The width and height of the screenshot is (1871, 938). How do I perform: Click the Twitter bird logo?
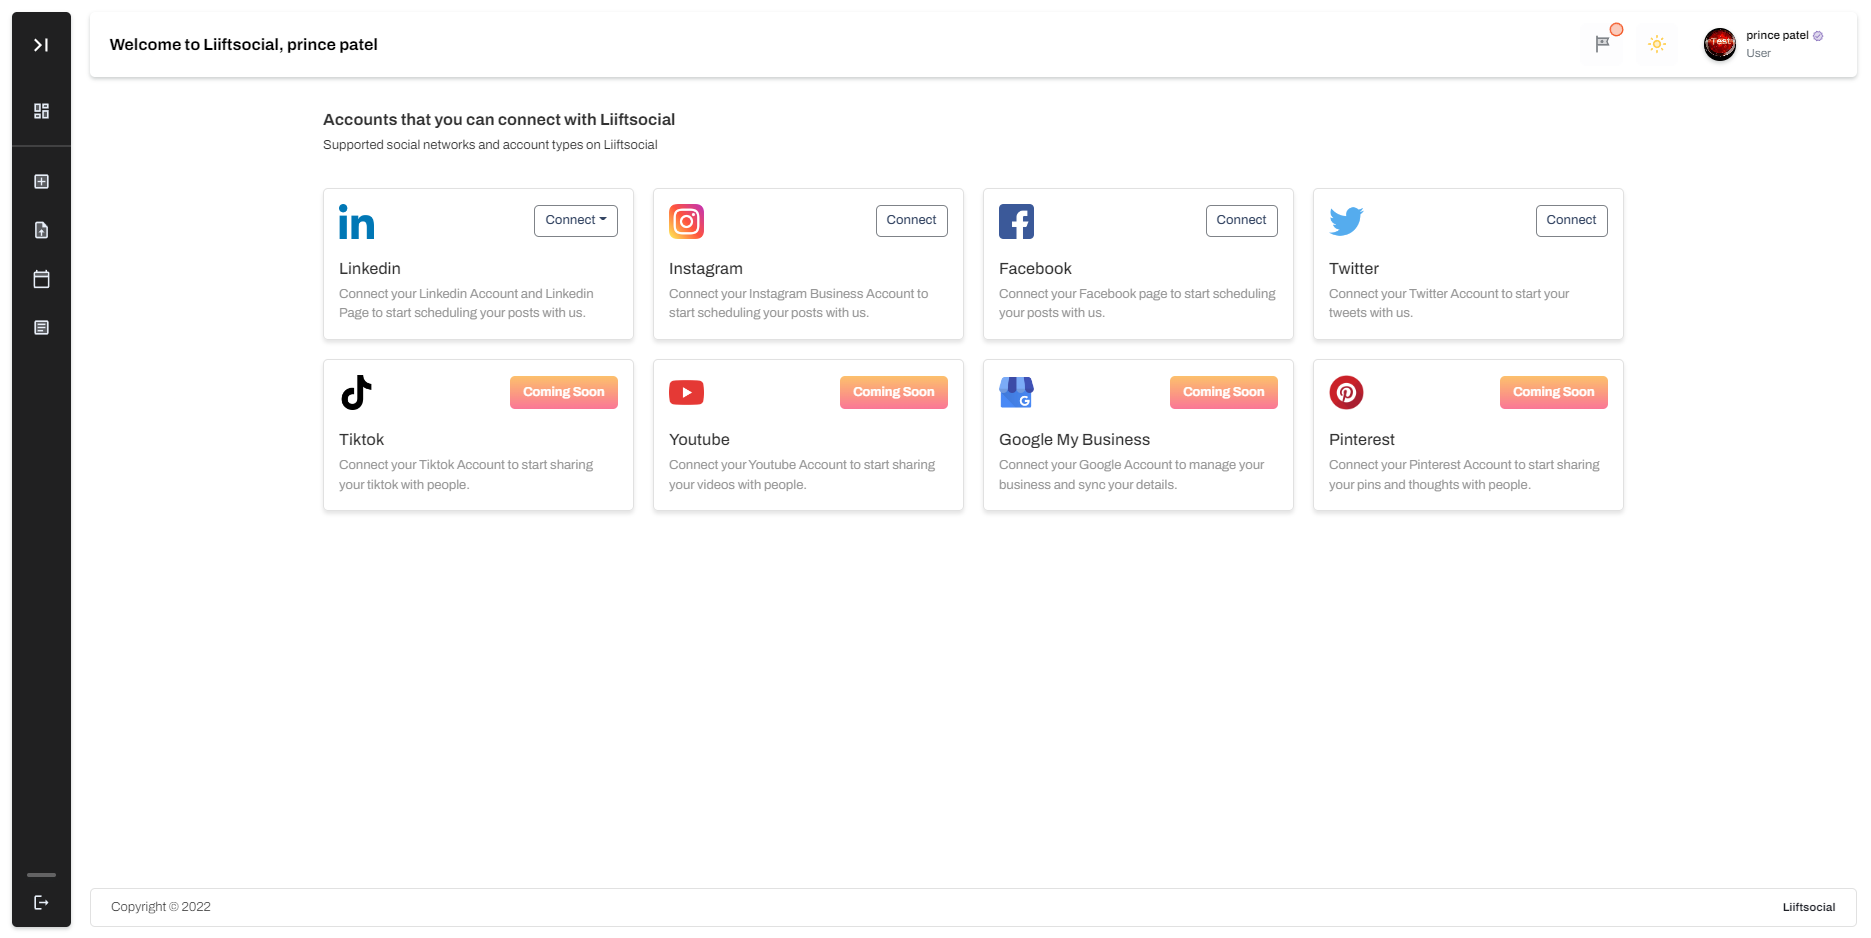coord(1346,221)
